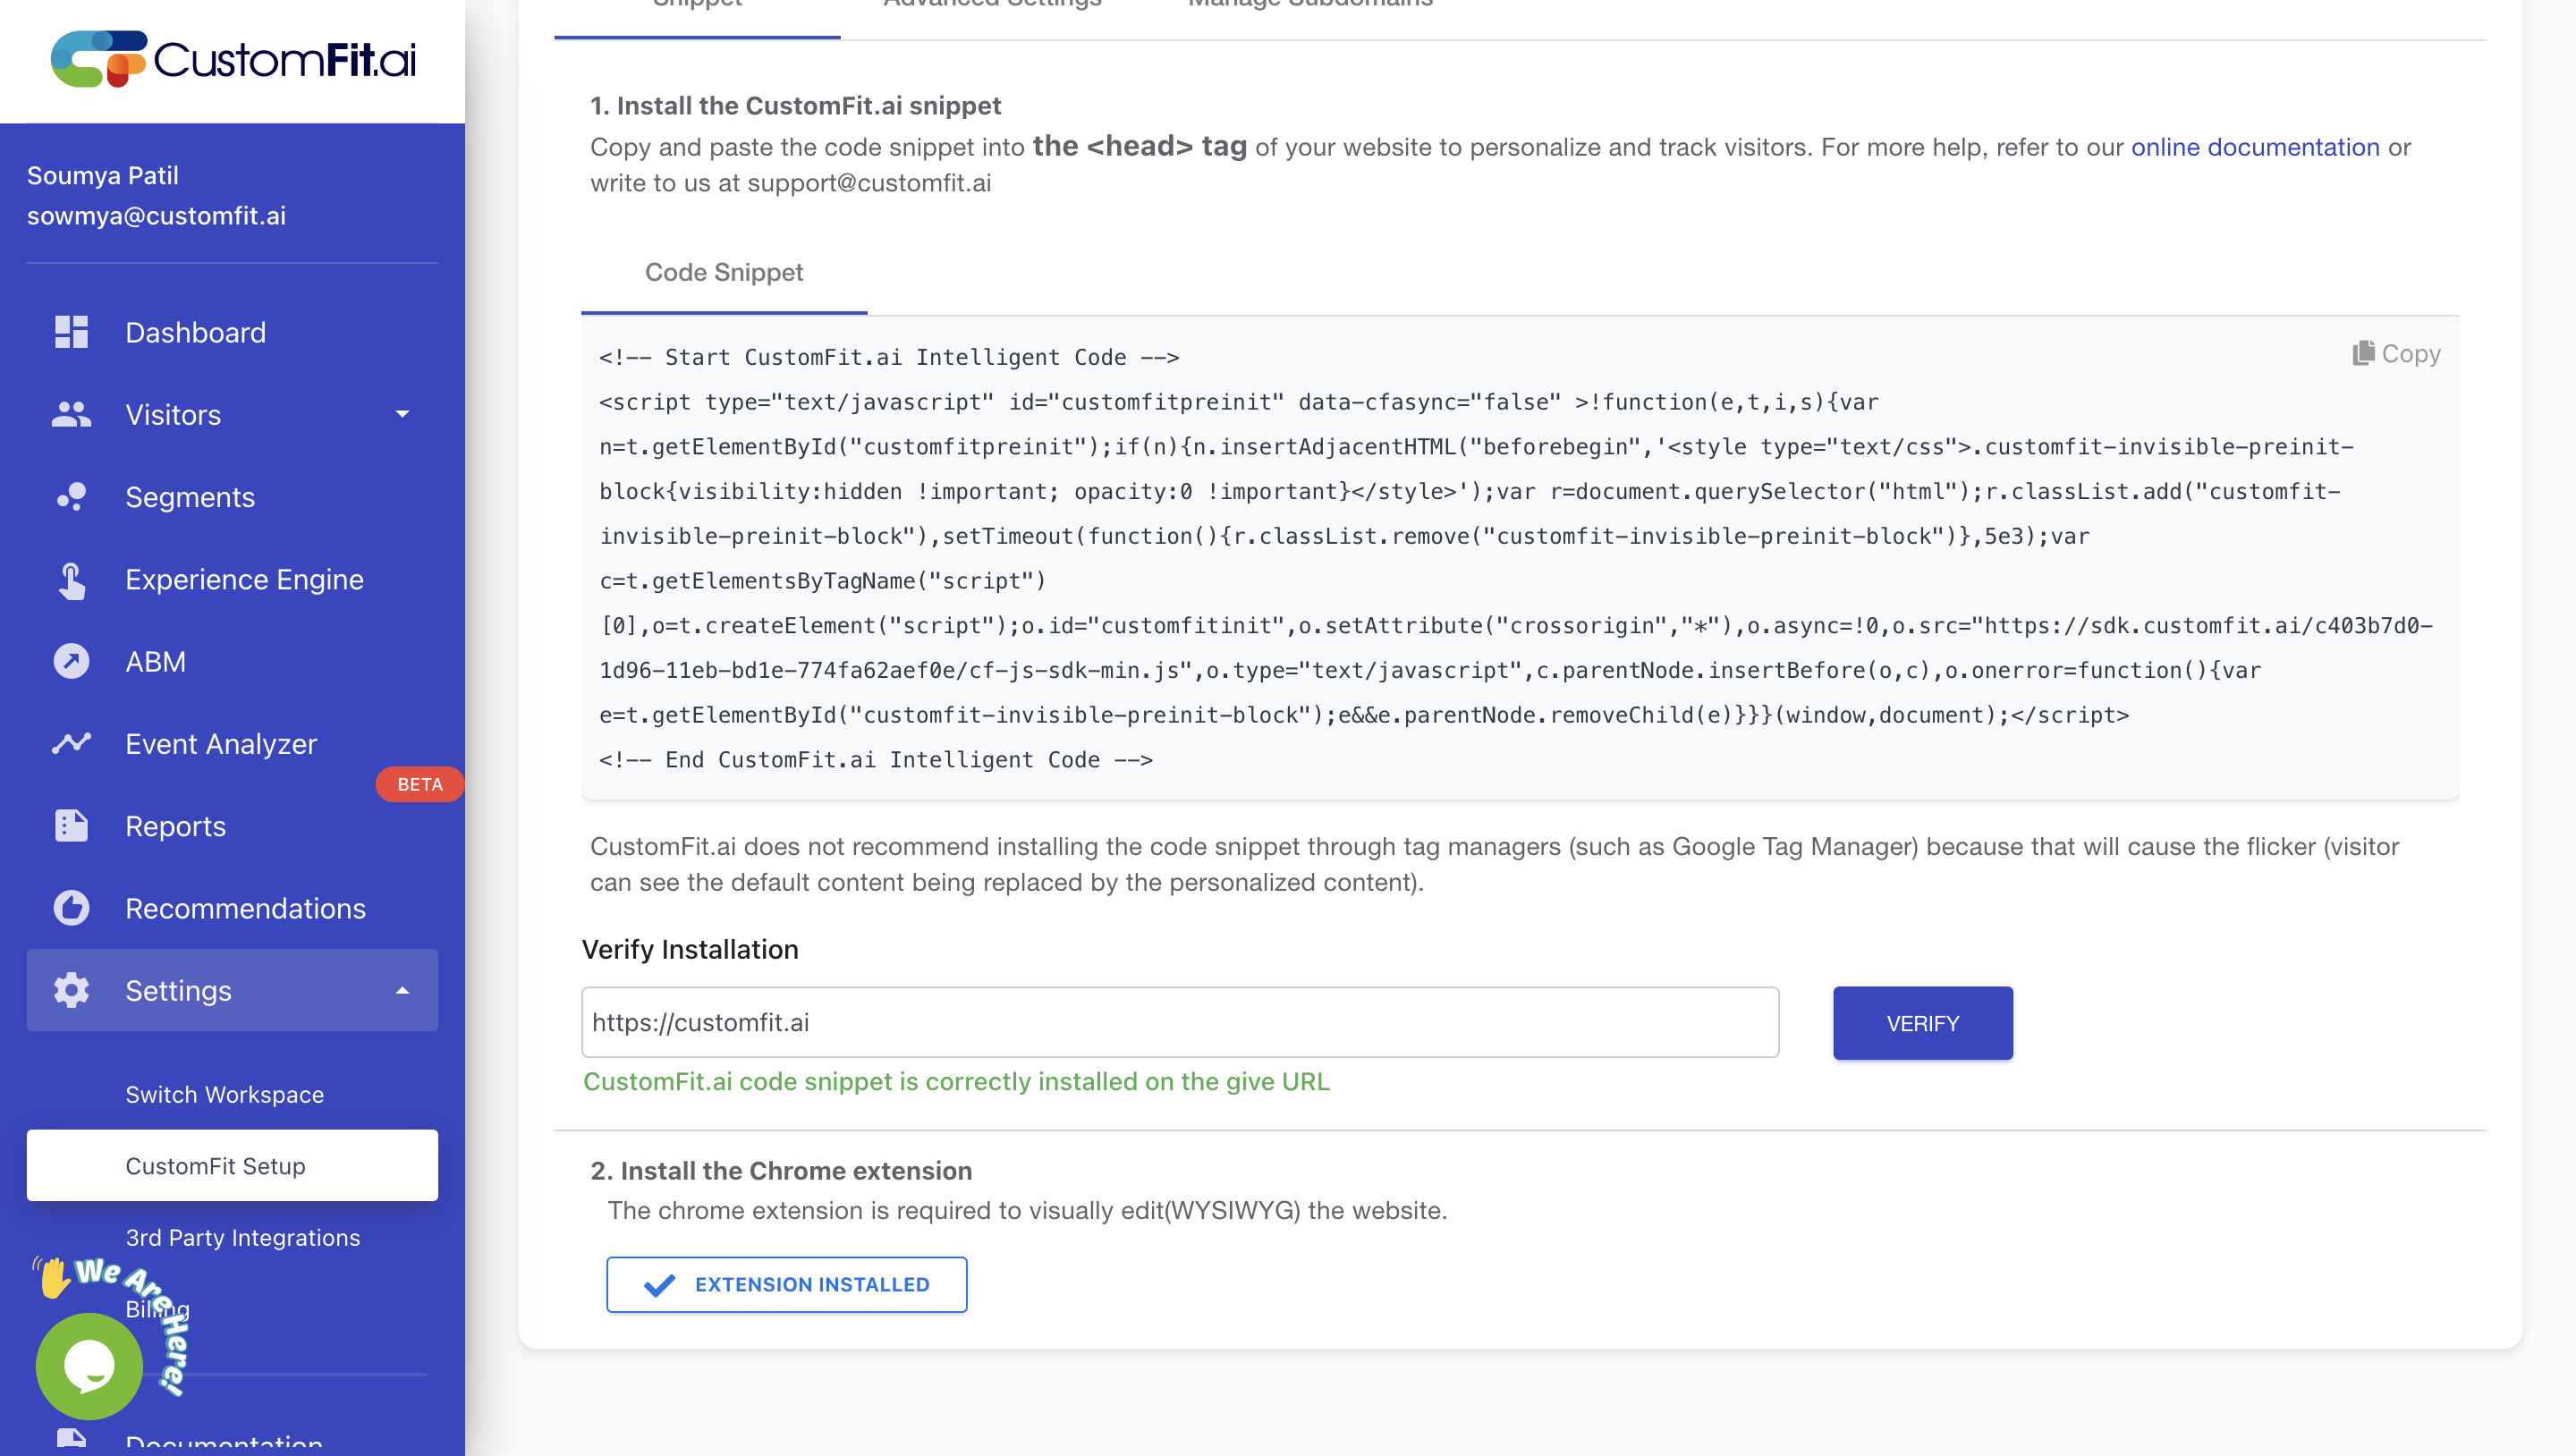Switch to the Code Snippet tab

coord(723,273)
